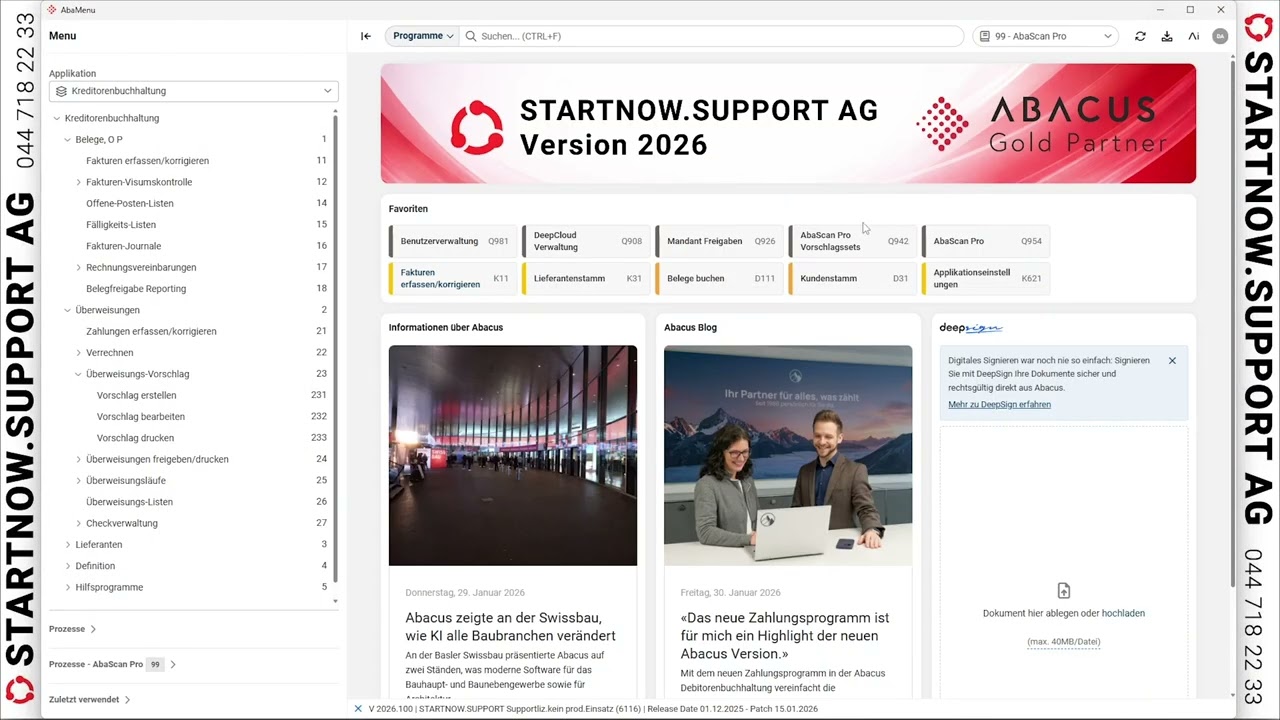Expand the Verrechnen node
Image resolution: width=1280 pixels, height=720 pixels.
coord(79,353)
